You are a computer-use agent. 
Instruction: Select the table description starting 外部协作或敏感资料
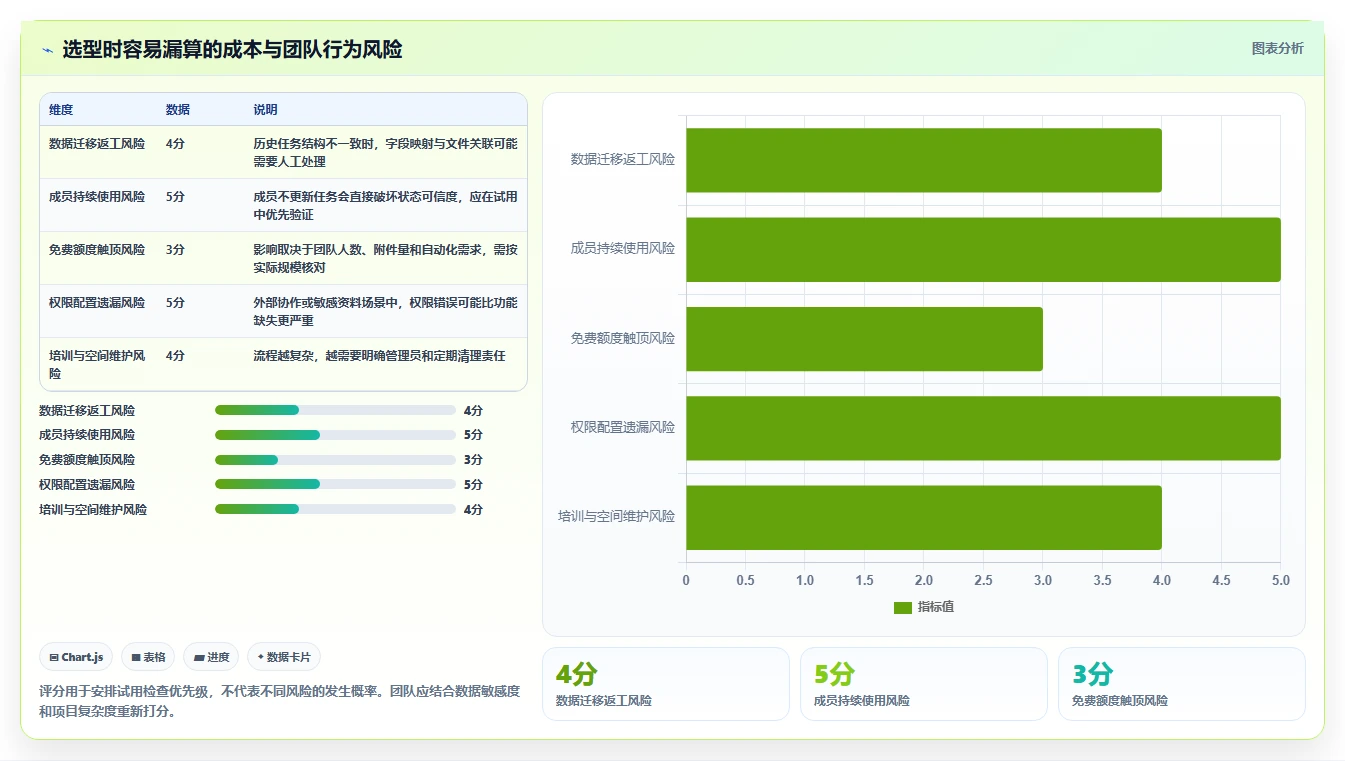coord(385,311)
